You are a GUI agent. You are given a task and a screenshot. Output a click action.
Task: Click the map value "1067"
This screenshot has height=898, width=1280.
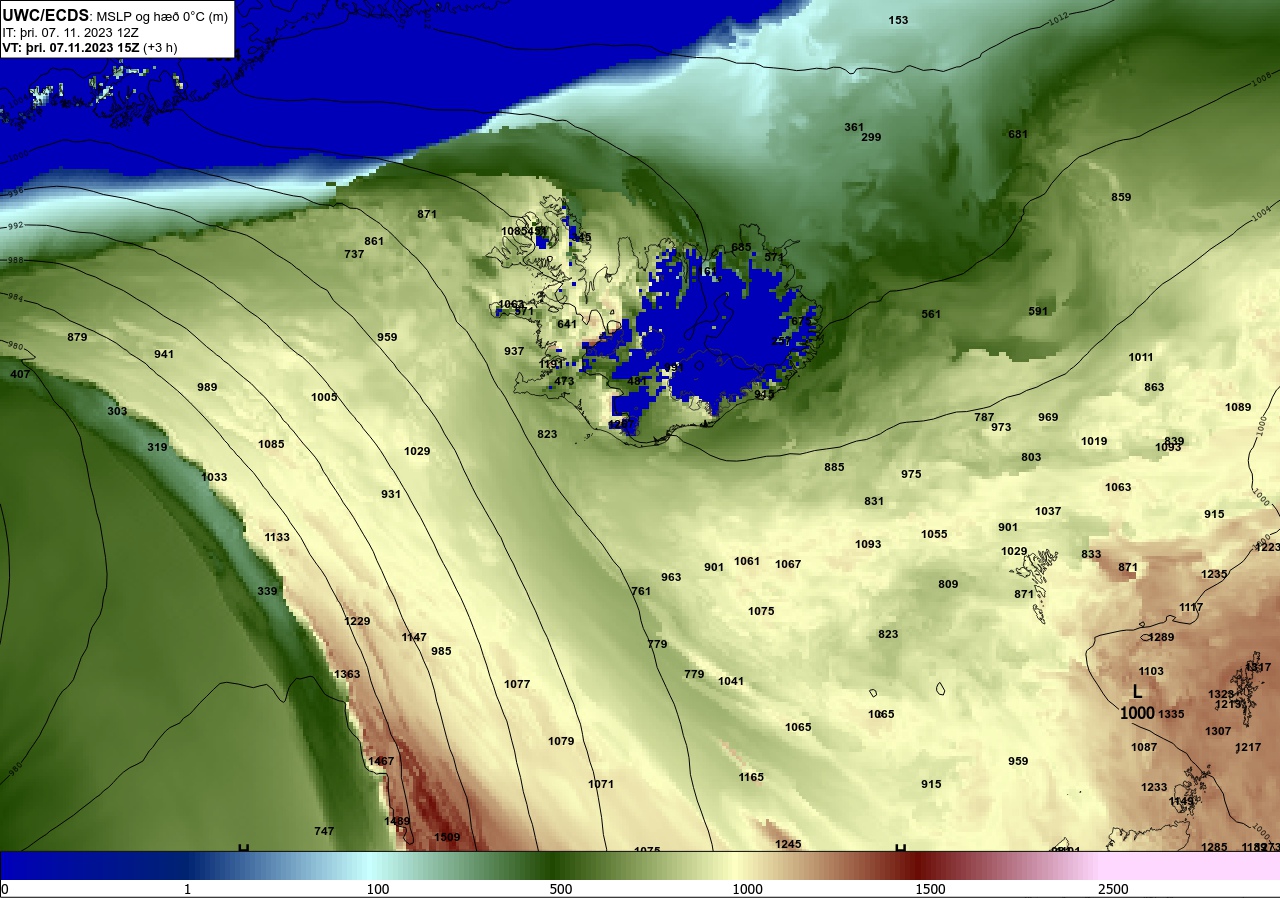[x=788, y=564]
